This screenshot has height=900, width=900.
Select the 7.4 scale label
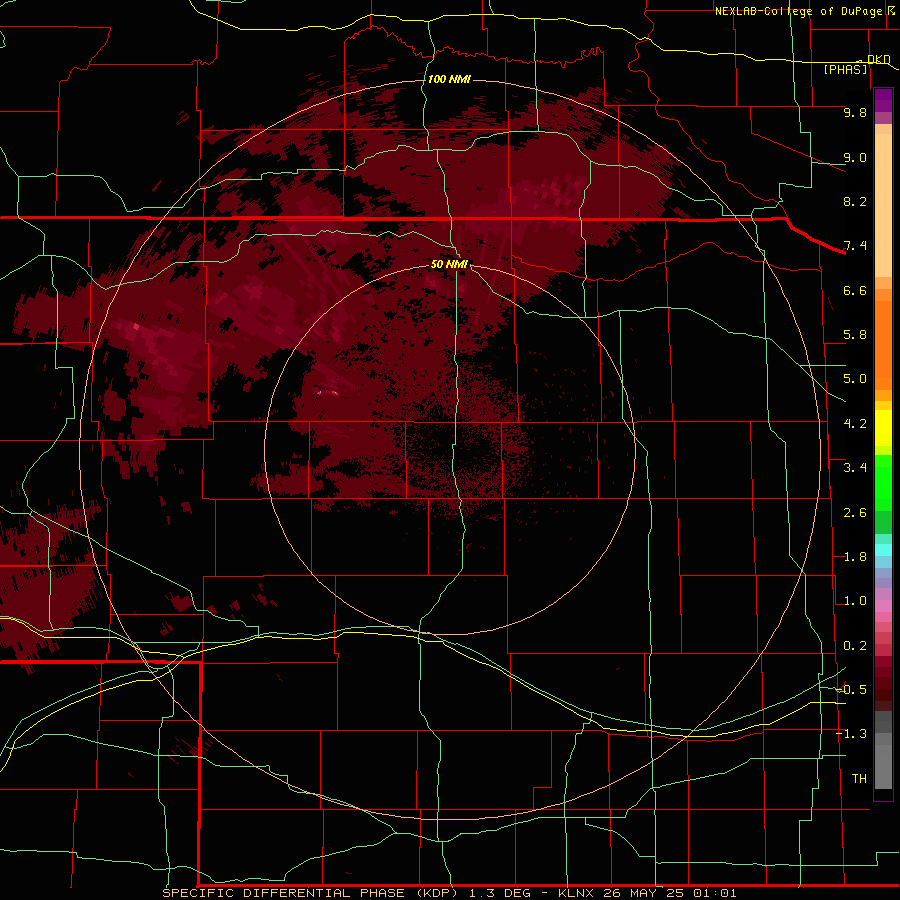[x=855, y=246]
